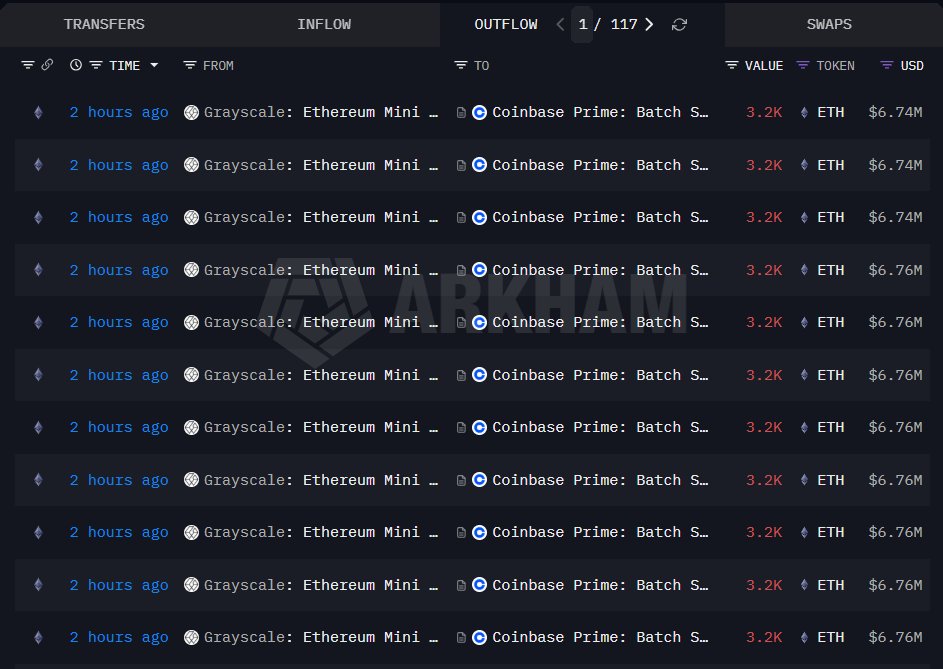Open Coinbase Prime recipient in the bottom row
The image size is (943, 669).
click(600, 638)
